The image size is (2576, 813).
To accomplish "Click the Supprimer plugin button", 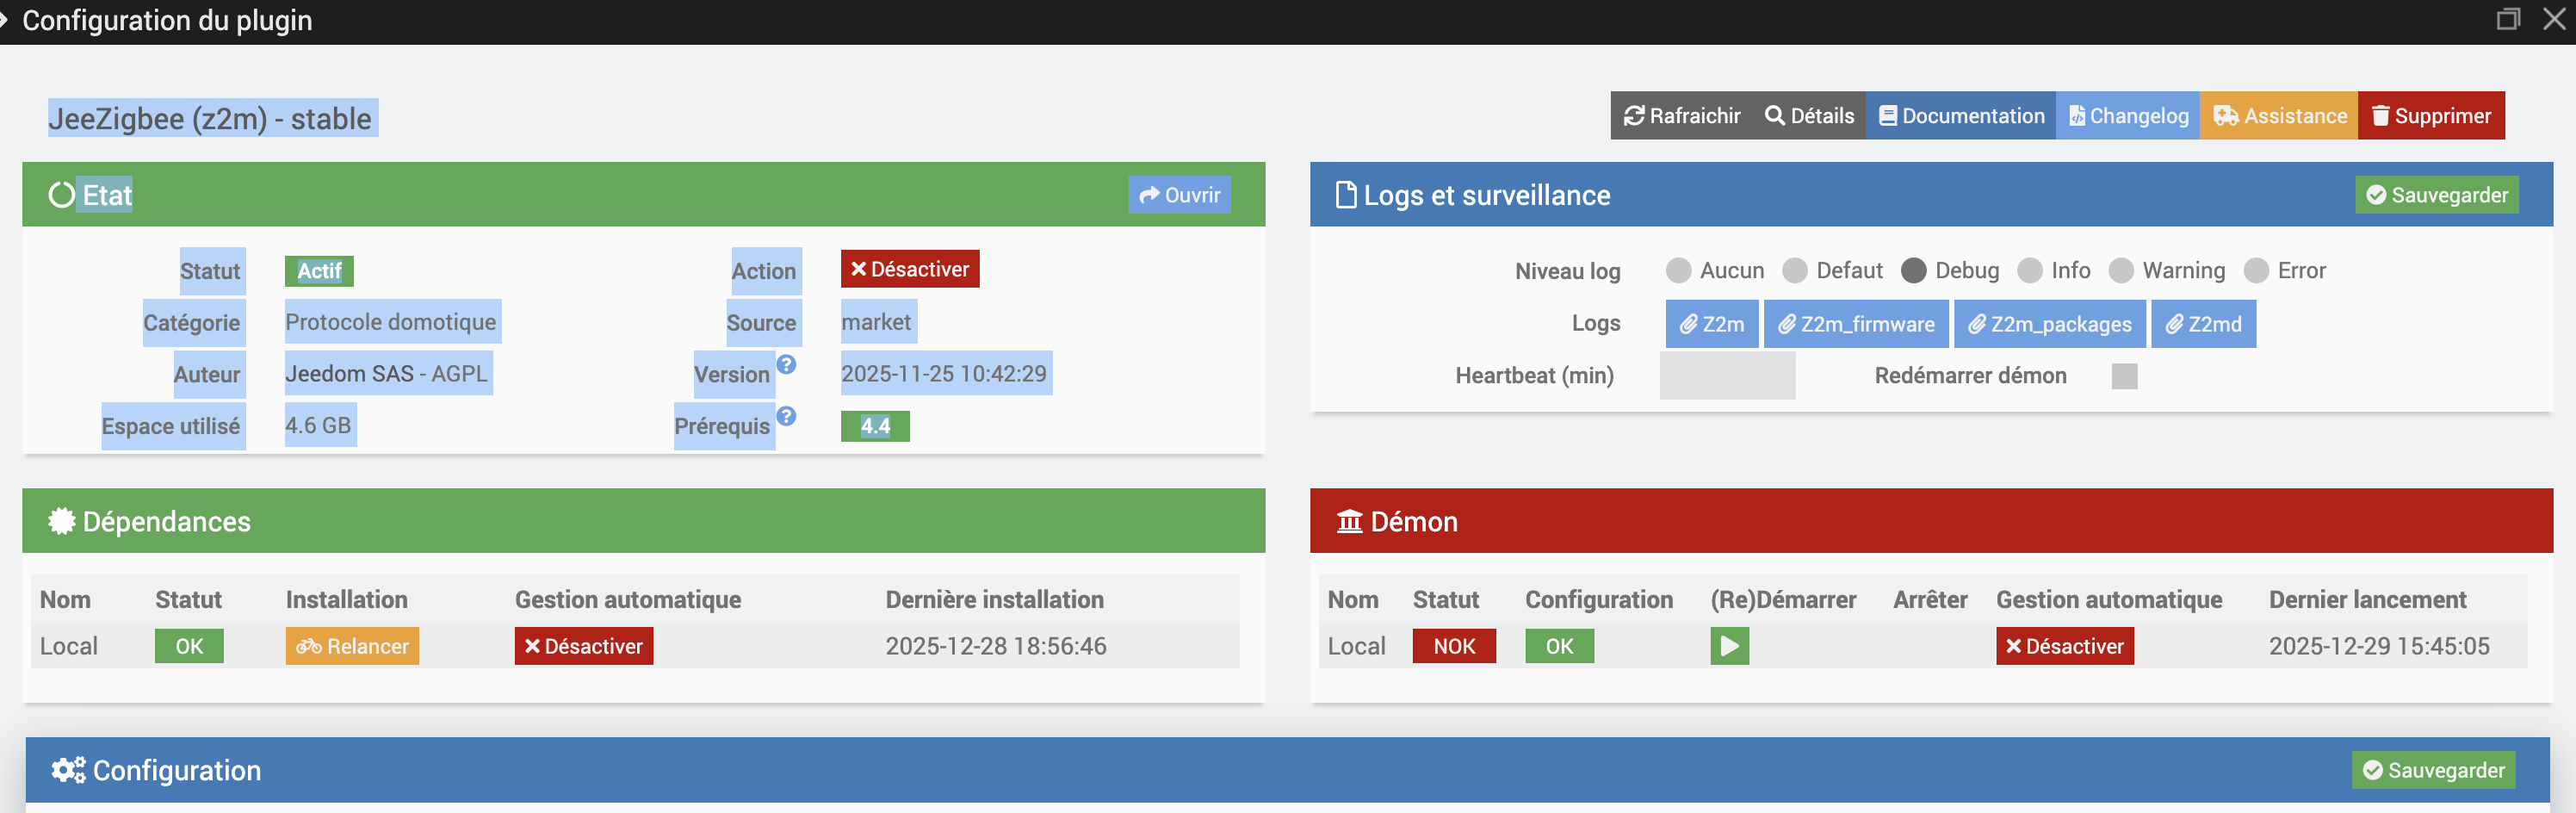I will coord(2431,116).
